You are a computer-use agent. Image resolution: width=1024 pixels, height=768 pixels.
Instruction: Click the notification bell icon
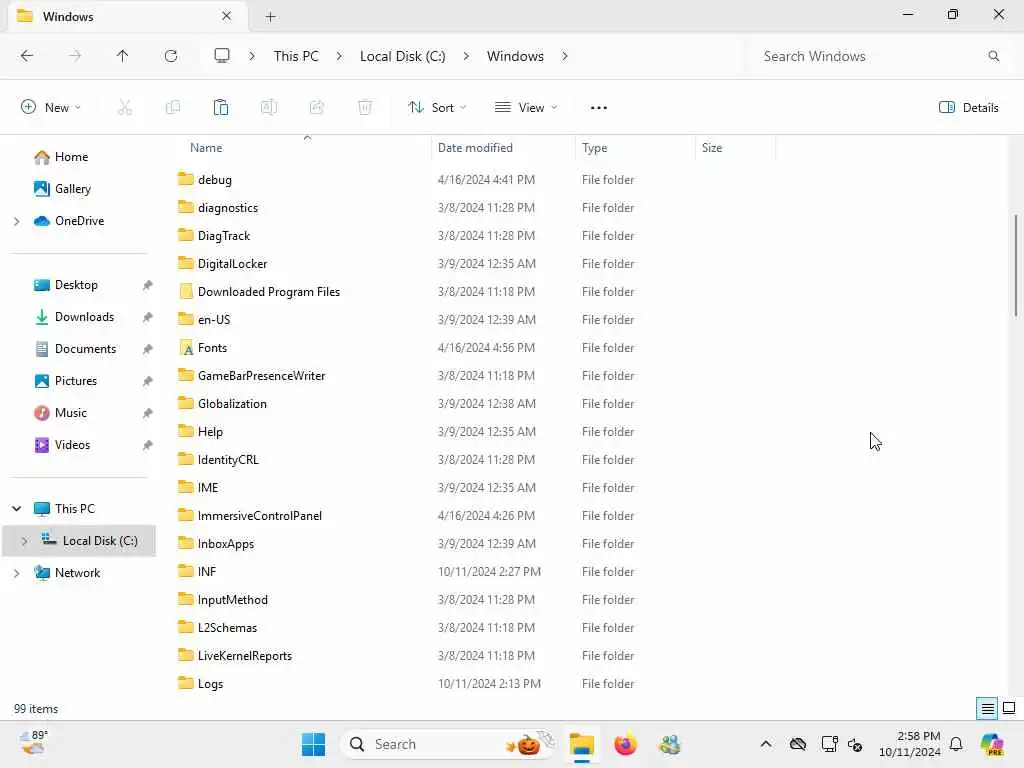click(956, 744)
